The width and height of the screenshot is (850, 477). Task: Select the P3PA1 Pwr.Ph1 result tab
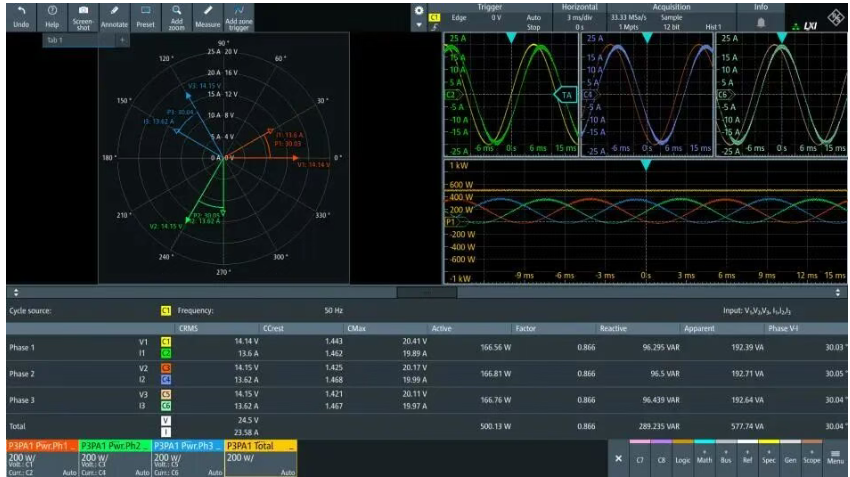point(43,458)
